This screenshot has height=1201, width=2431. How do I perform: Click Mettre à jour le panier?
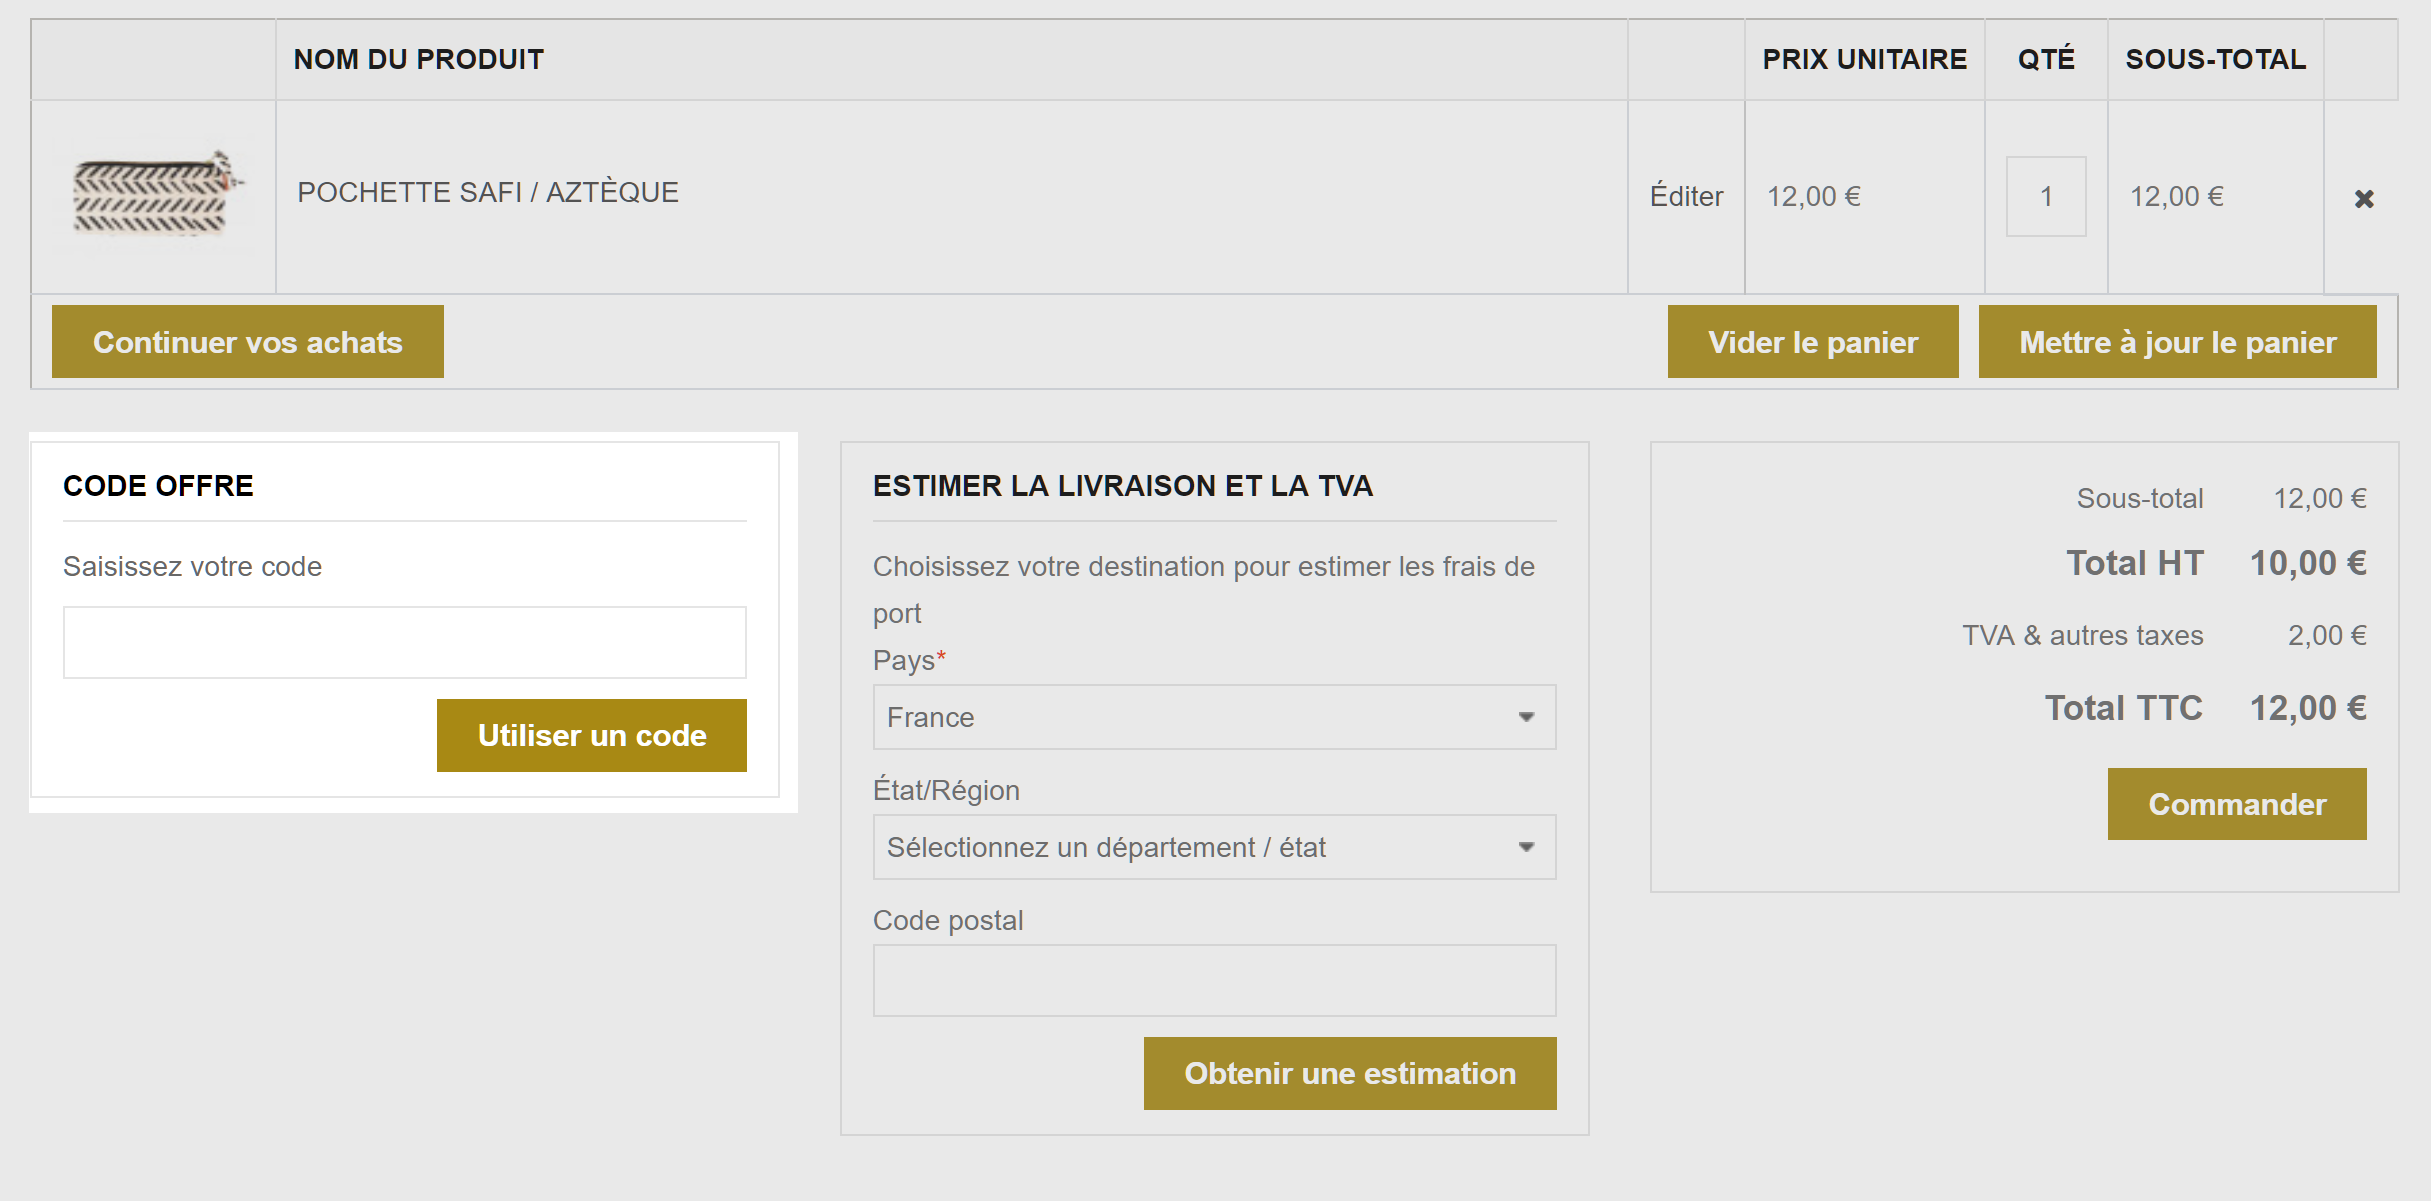click(x=2177, y=342)
